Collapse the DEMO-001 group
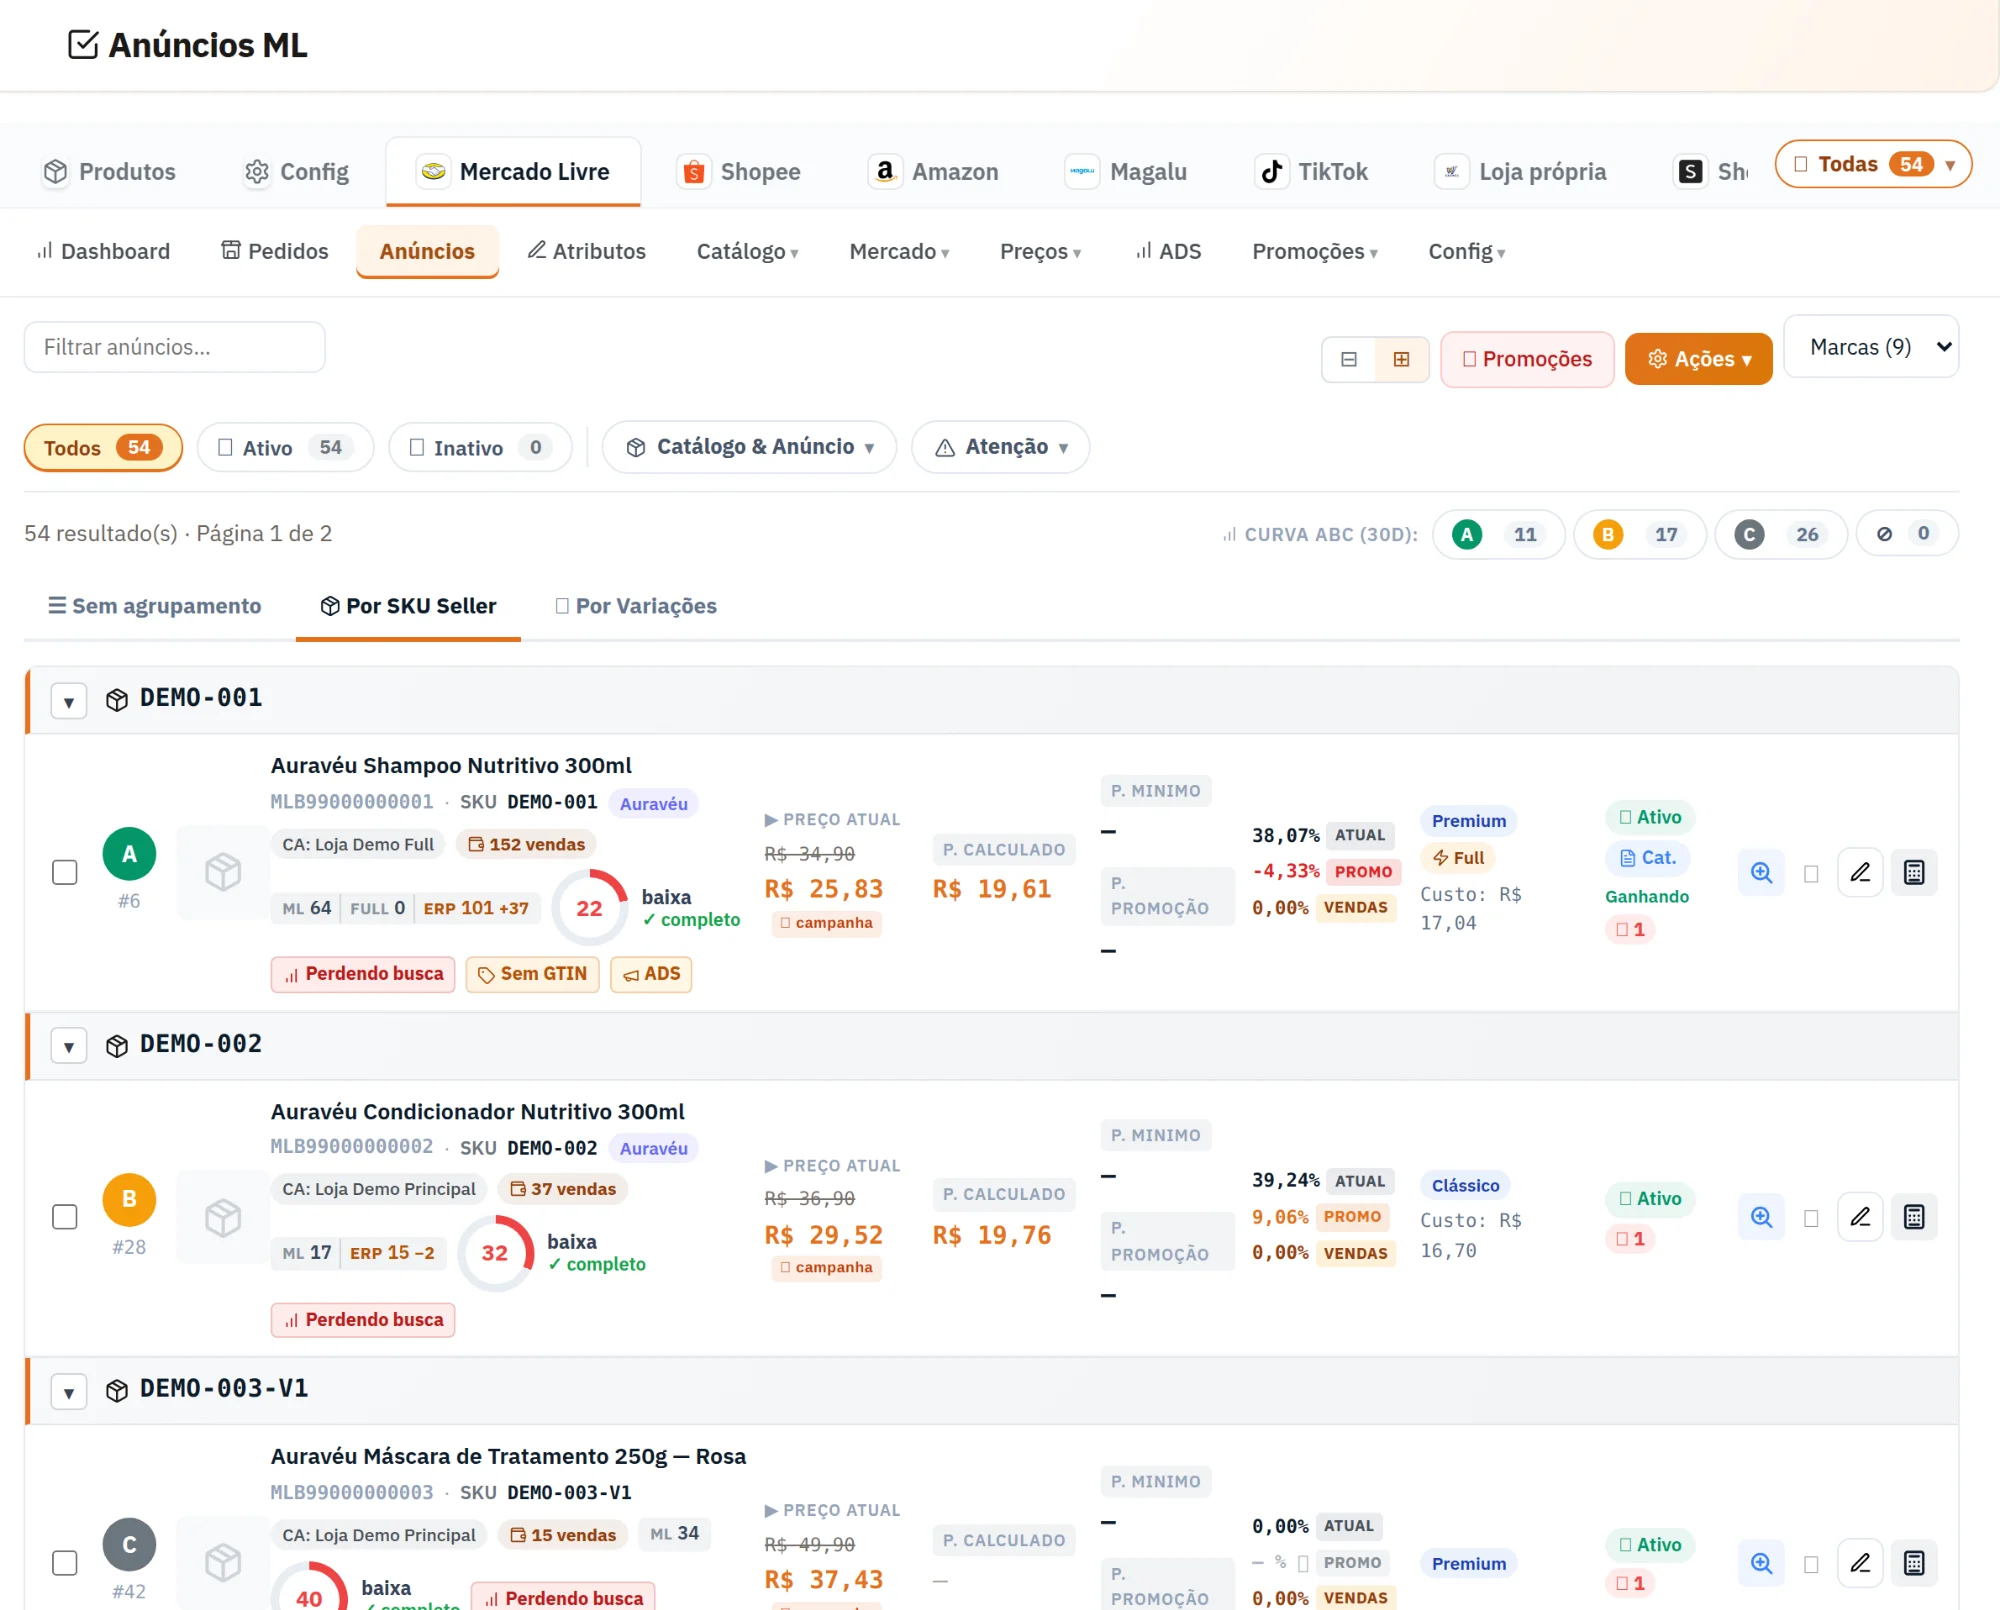 click(69, 701)
